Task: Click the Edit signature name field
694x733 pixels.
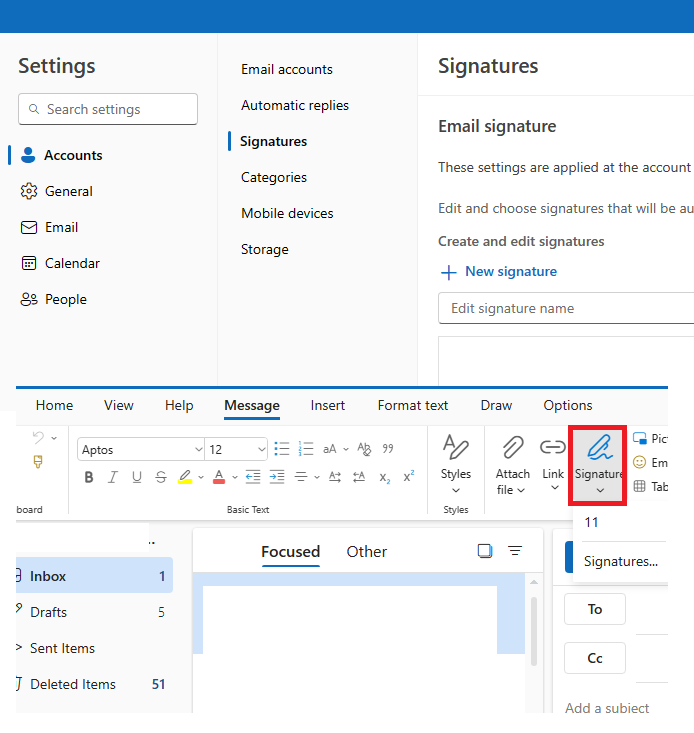Action: (x=566, y=308)
